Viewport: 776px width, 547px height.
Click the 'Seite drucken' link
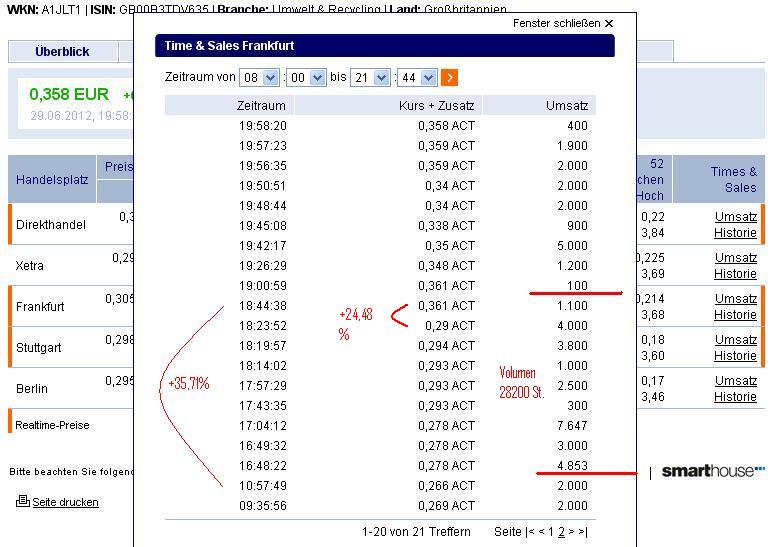pos(65,502)
